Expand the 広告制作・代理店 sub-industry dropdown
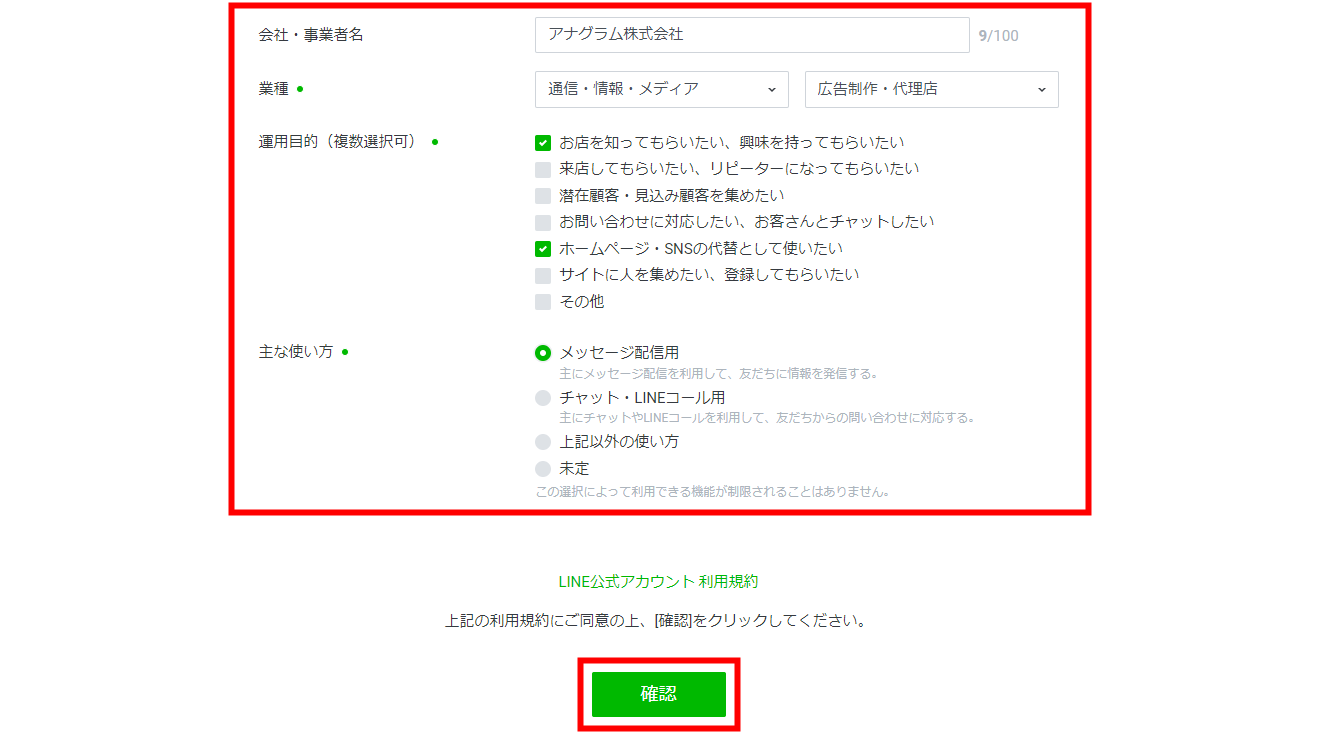This screenshot has width=1326, height=734. (930, 89)
